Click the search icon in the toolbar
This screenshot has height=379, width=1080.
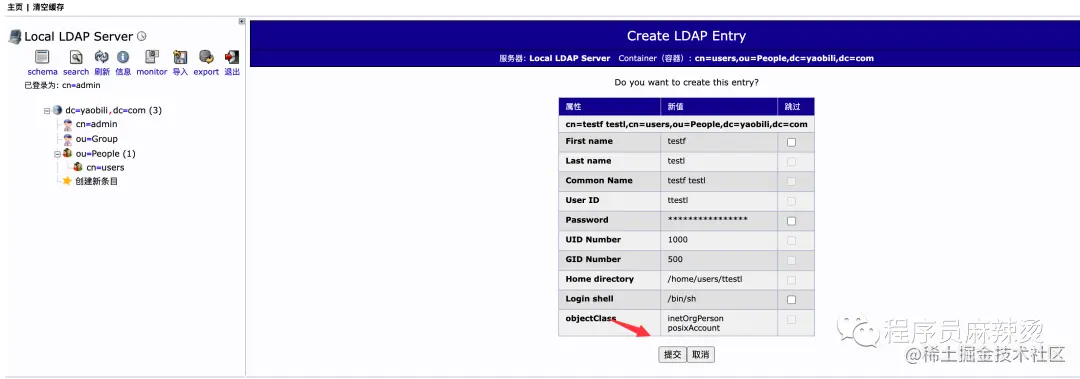pyautogui.click(x=76, y=57)
